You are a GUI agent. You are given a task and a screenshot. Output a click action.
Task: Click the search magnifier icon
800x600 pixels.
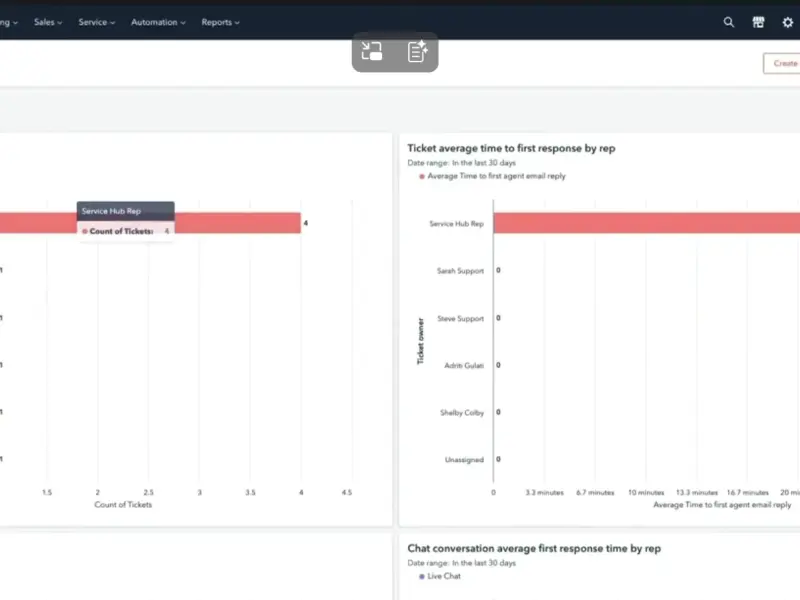coord(729,22)
